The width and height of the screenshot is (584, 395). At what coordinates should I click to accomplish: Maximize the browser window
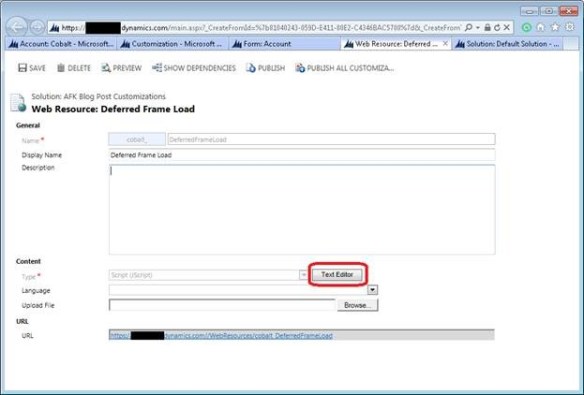[x=549, y=11]
